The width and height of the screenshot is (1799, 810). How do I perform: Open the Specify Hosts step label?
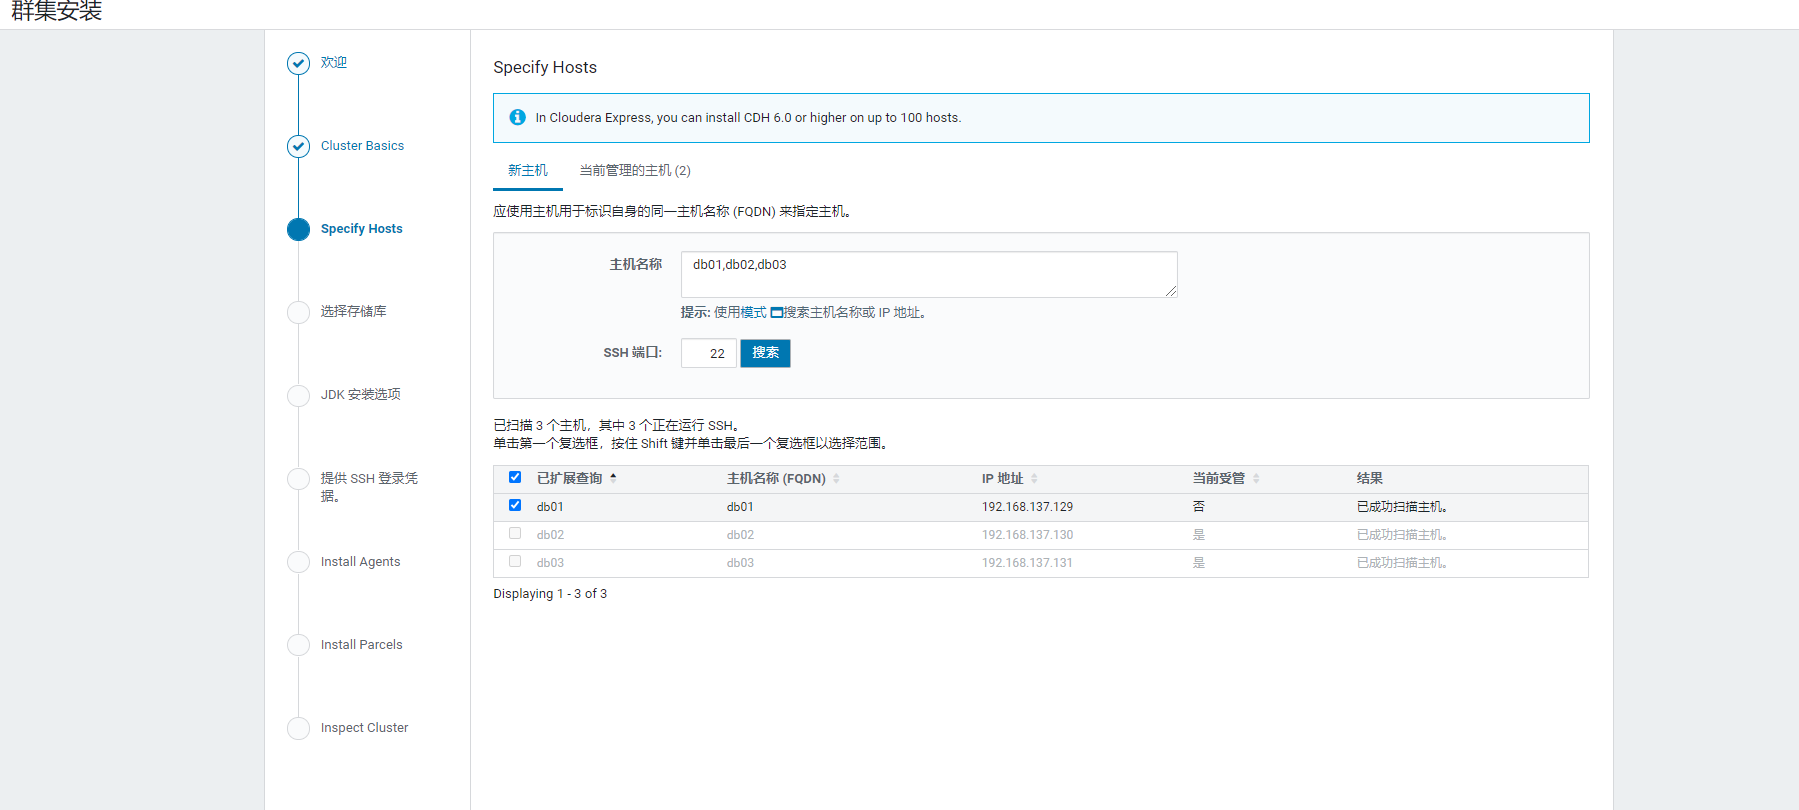tap(362, 229)
